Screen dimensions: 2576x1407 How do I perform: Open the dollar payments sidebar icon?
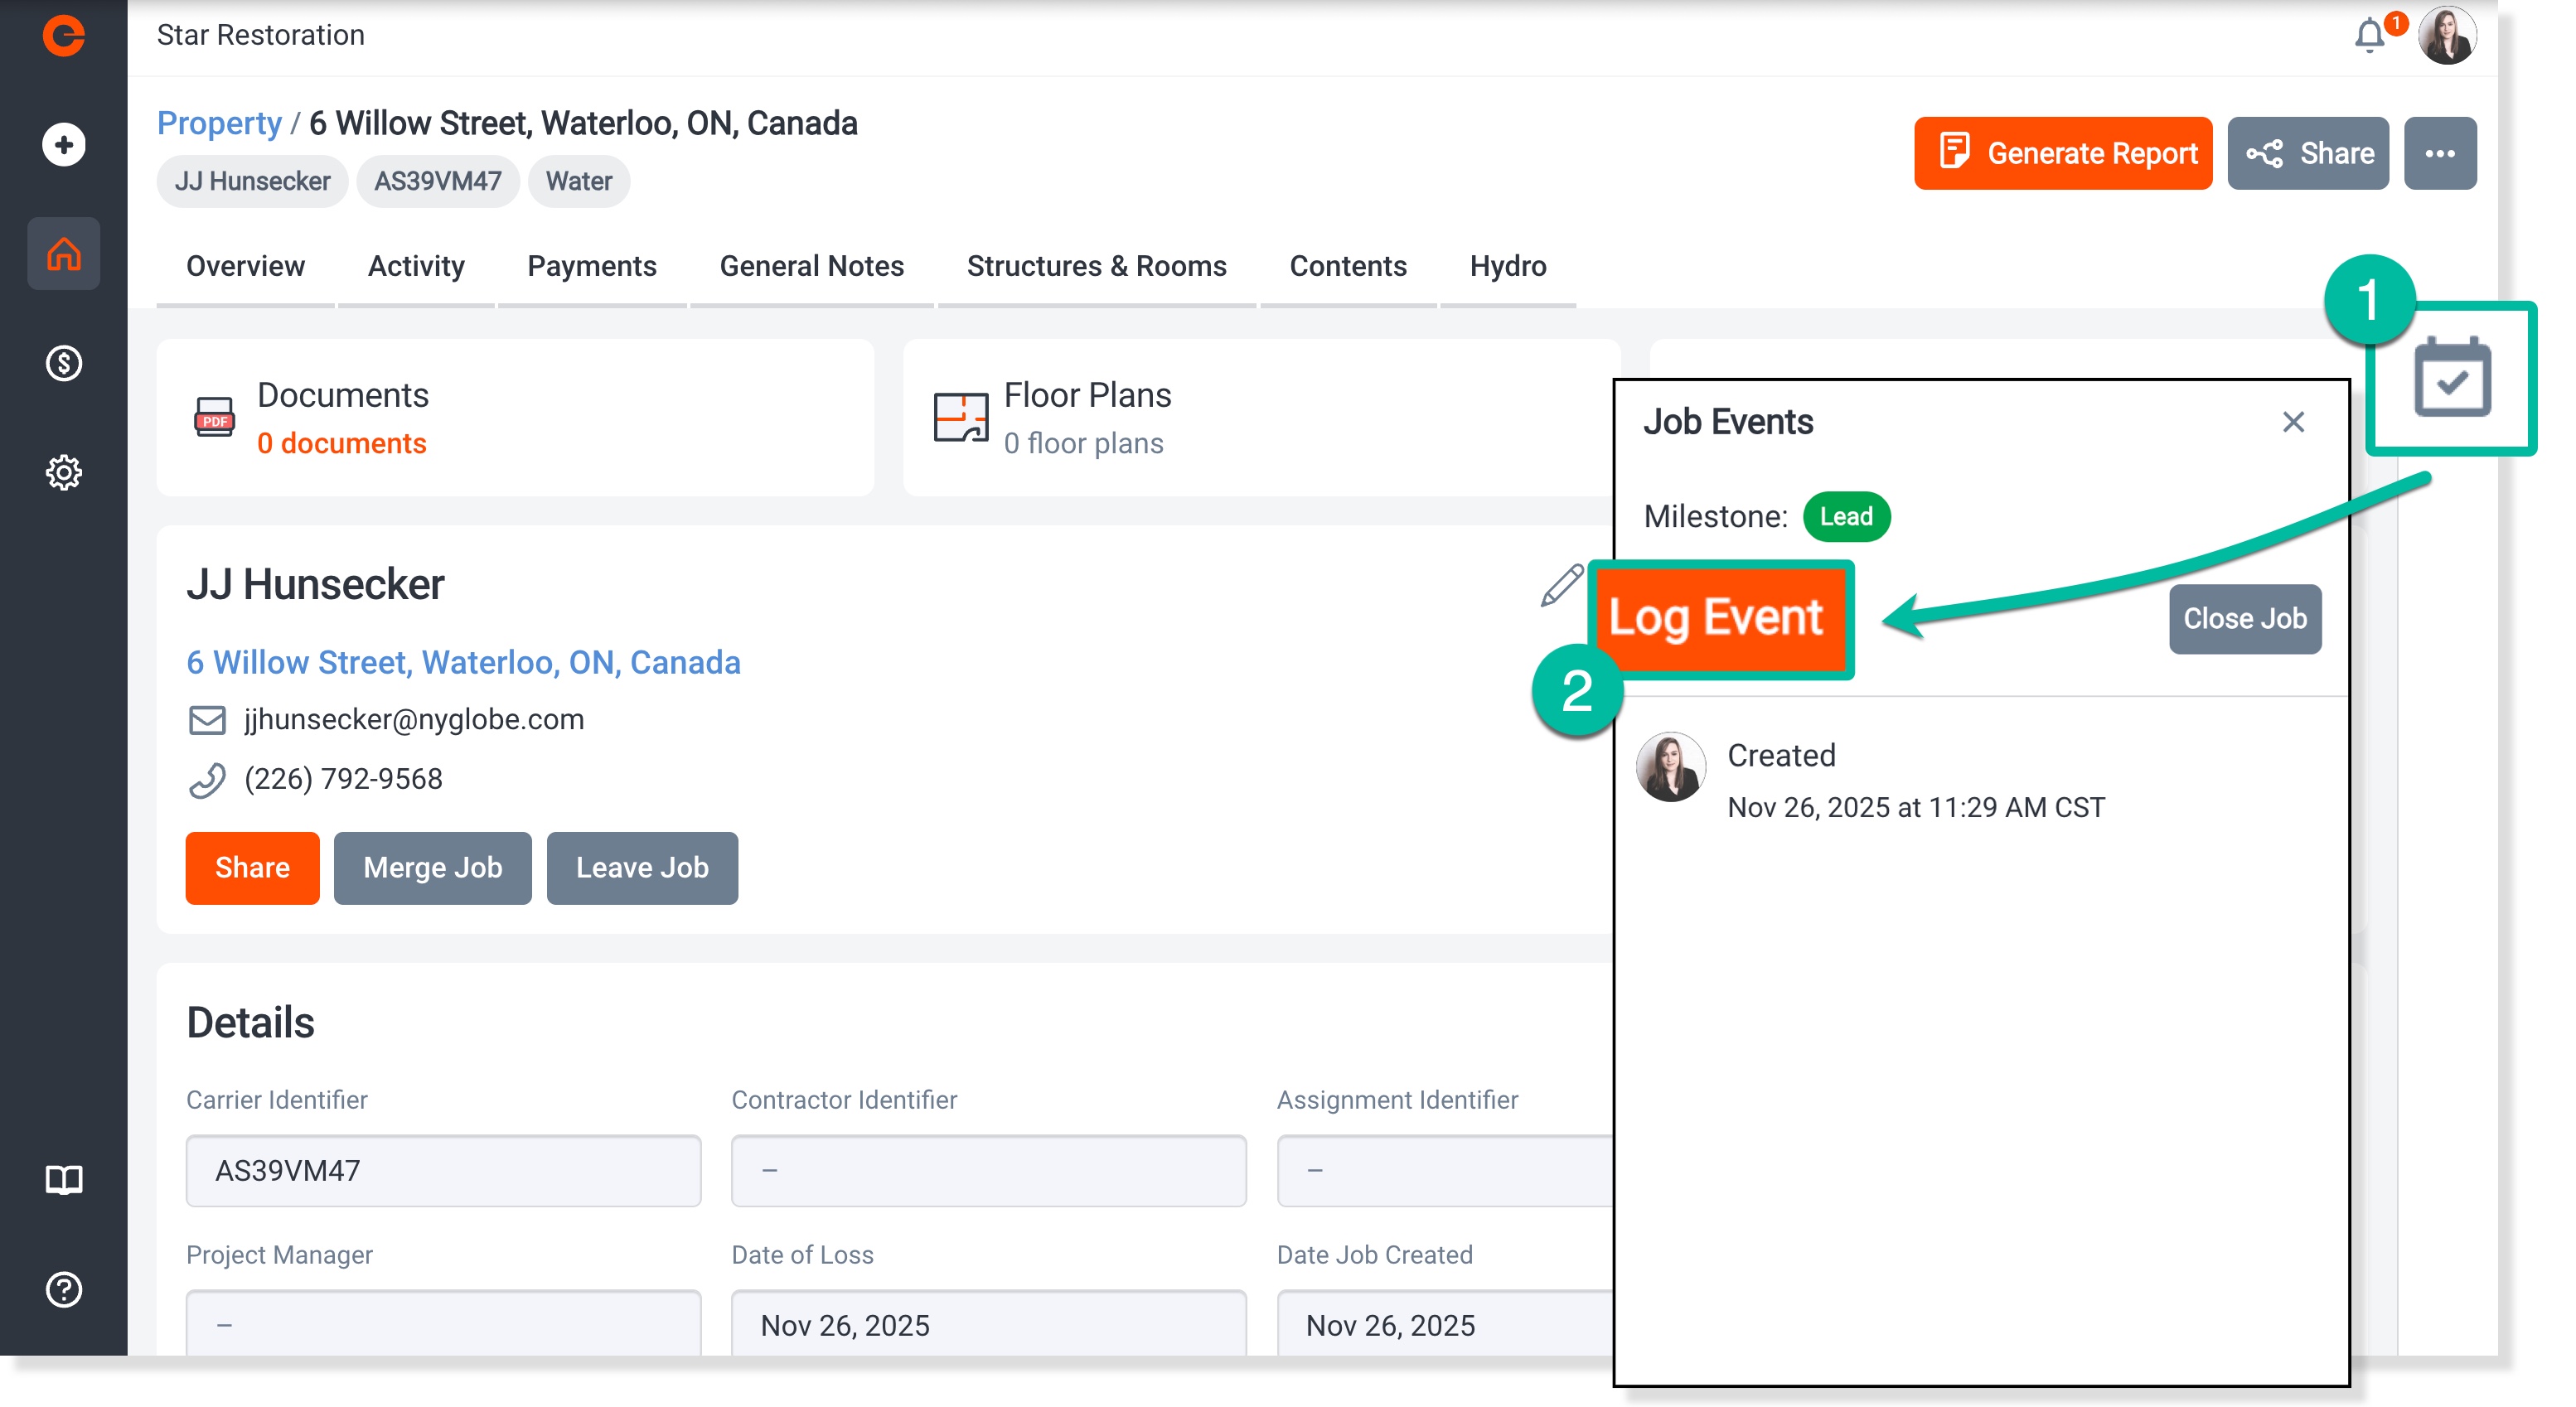[64, 363]
